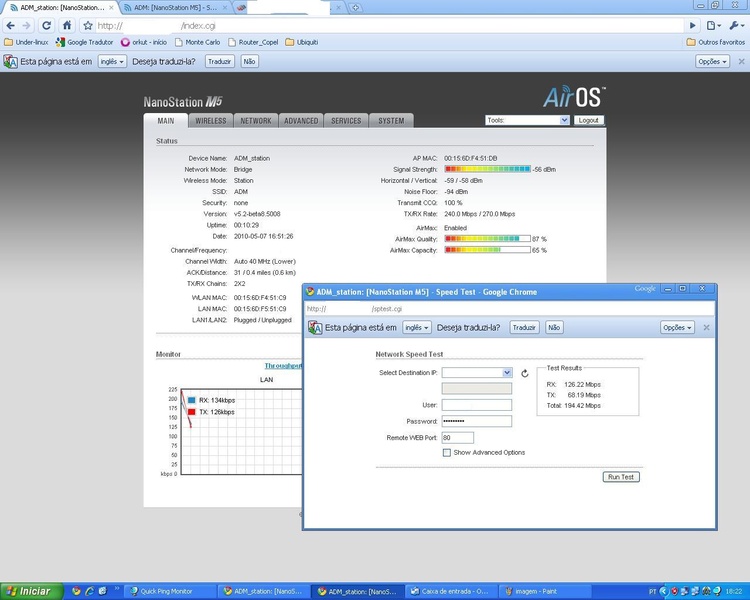The width and height of the screenshot is (750, 600).
Task: Click the AirMax Capacity bar
Action: tap(487, 250)
